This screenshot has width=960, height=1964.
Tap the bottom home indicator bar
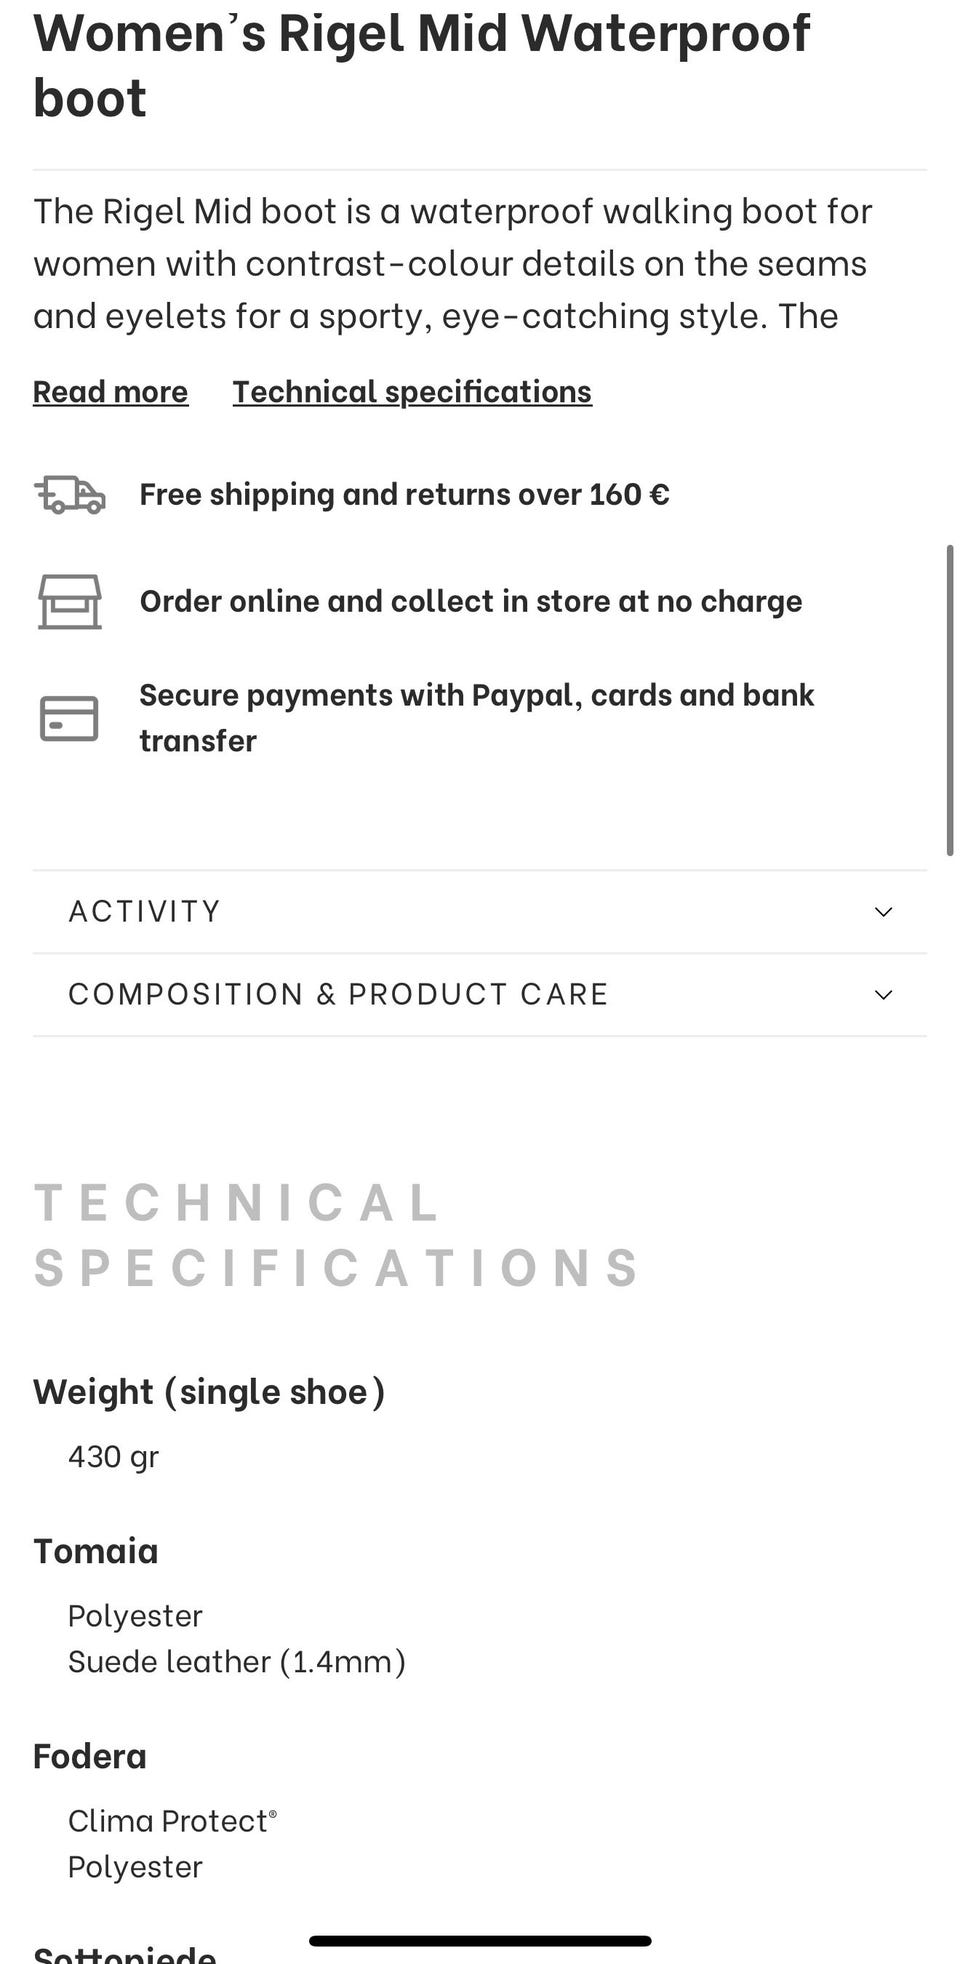coord(480,1941)
